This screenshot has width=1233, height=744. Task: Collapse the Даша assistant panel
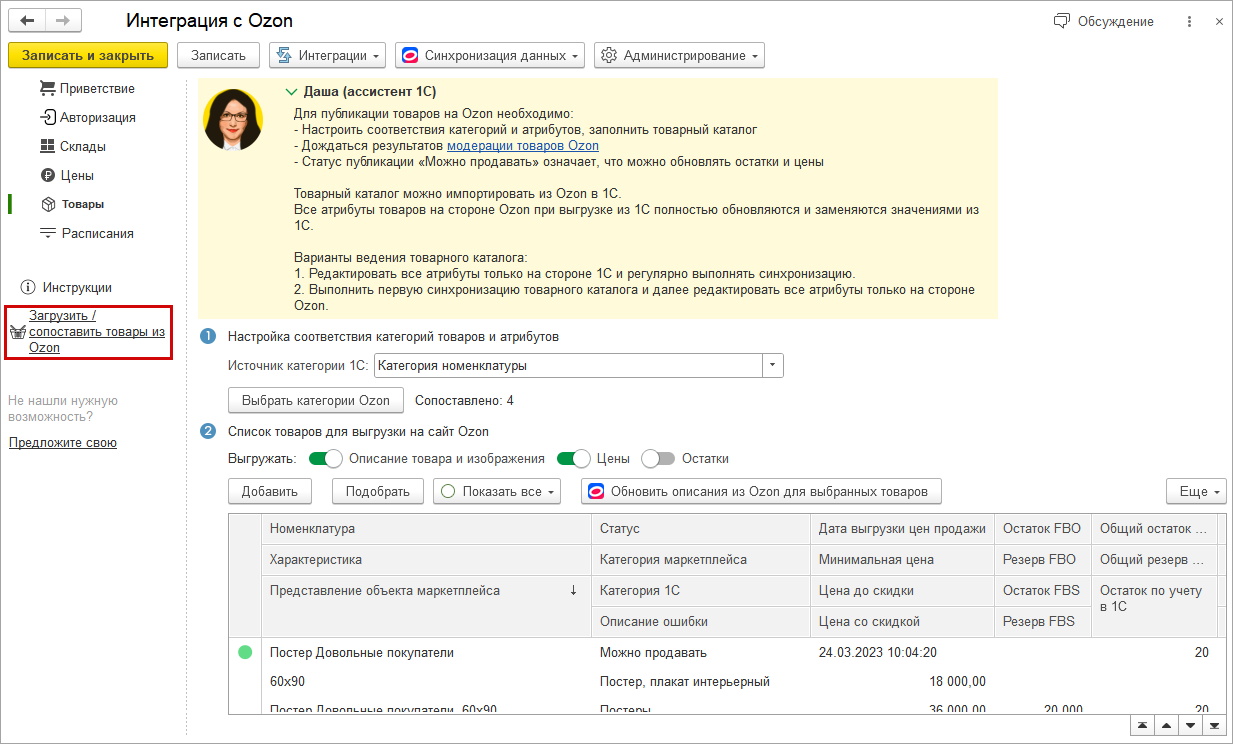point(292,90)
